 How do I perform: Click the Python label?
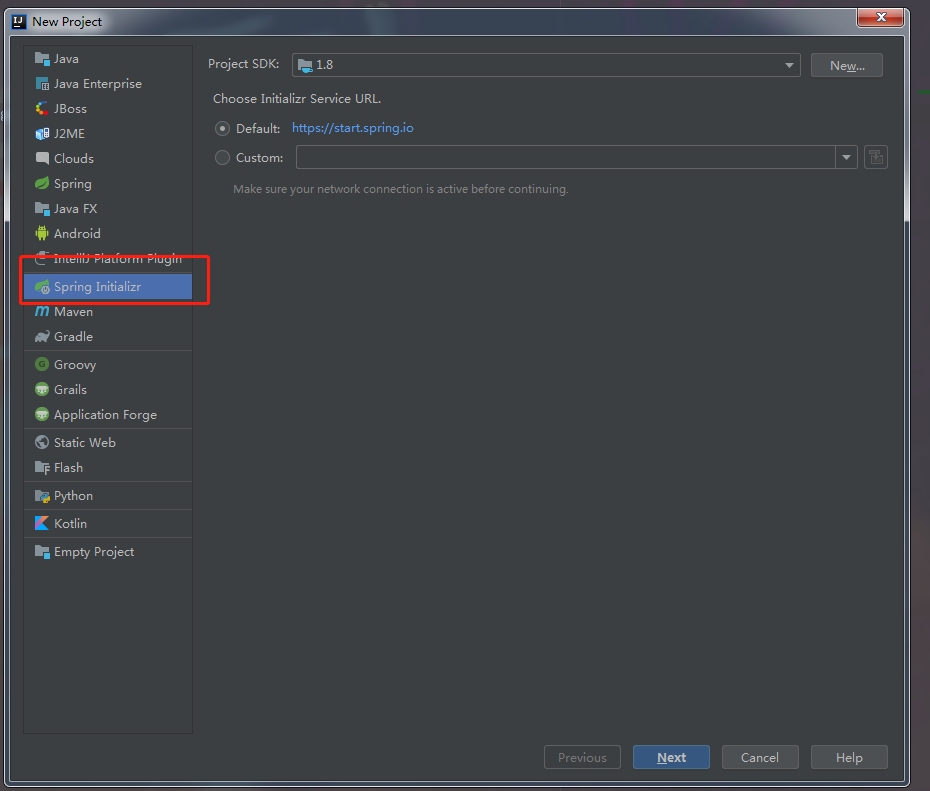(73, 496)
